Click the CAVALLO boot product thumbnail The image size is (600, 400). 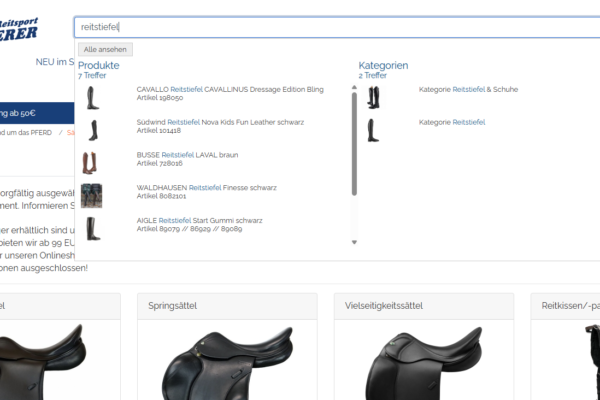[92, 98]
